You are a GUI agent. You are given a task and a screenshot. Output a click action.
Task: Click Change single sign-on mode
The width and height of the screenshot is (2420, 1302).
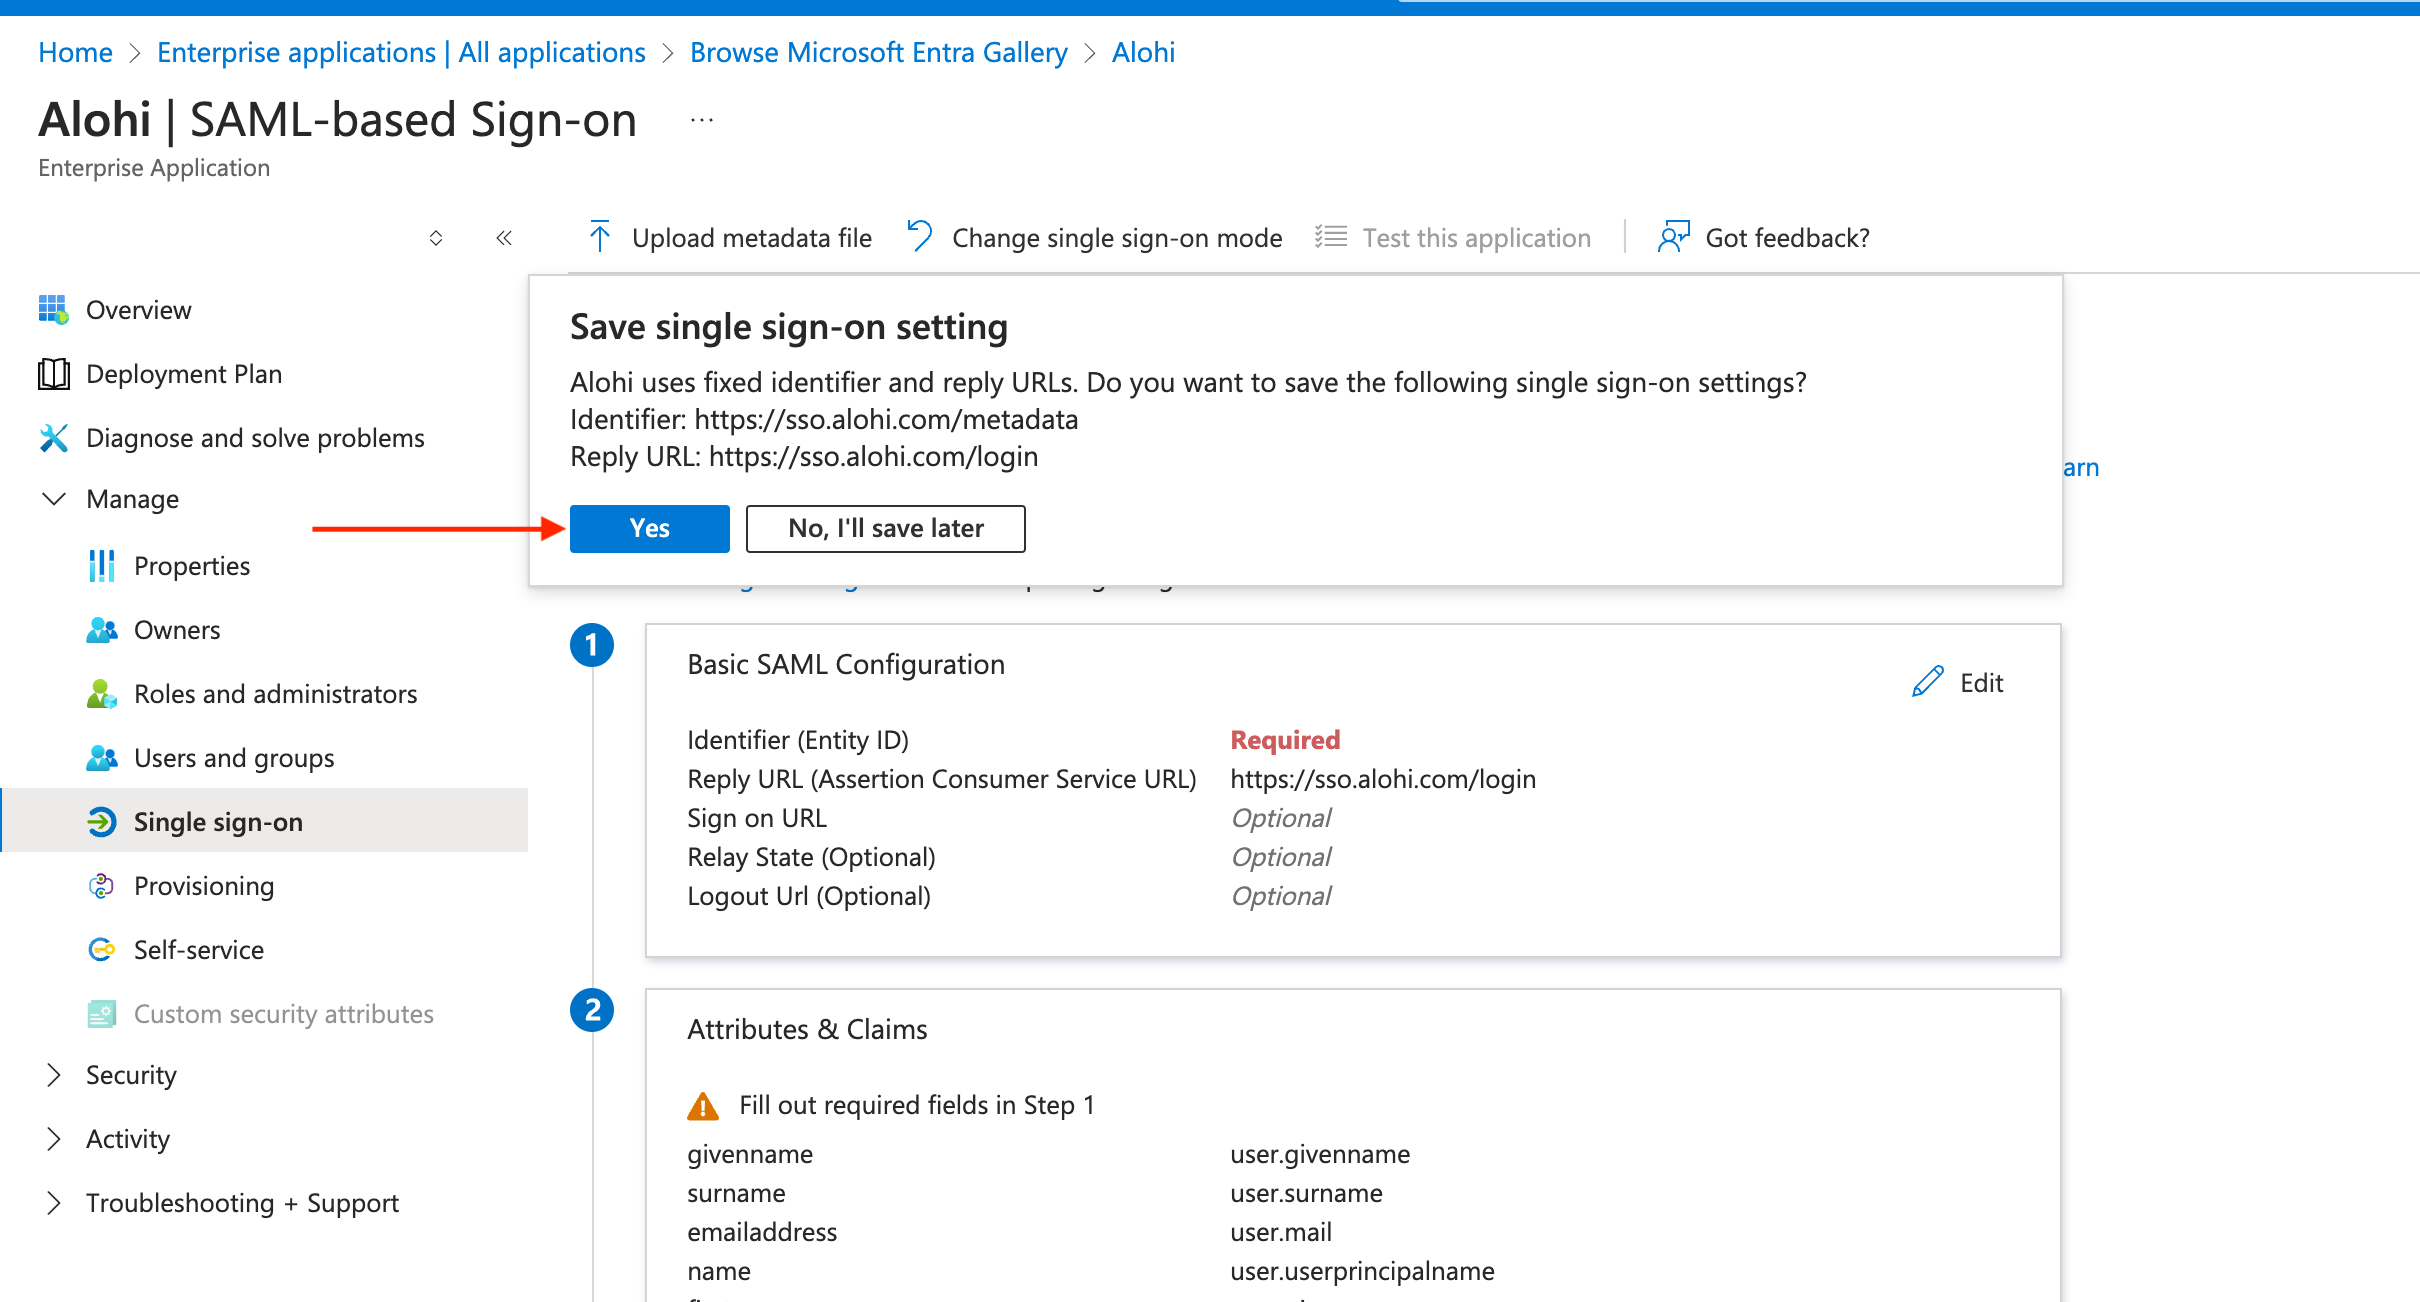[x=1094, y=237]
